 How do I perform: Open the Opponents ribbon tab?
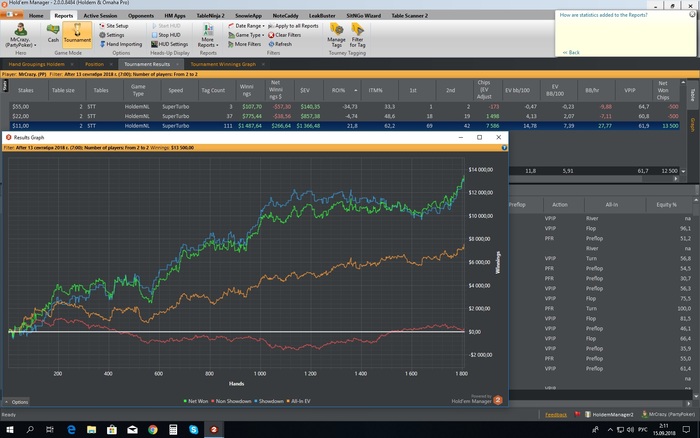pos(141,16)
